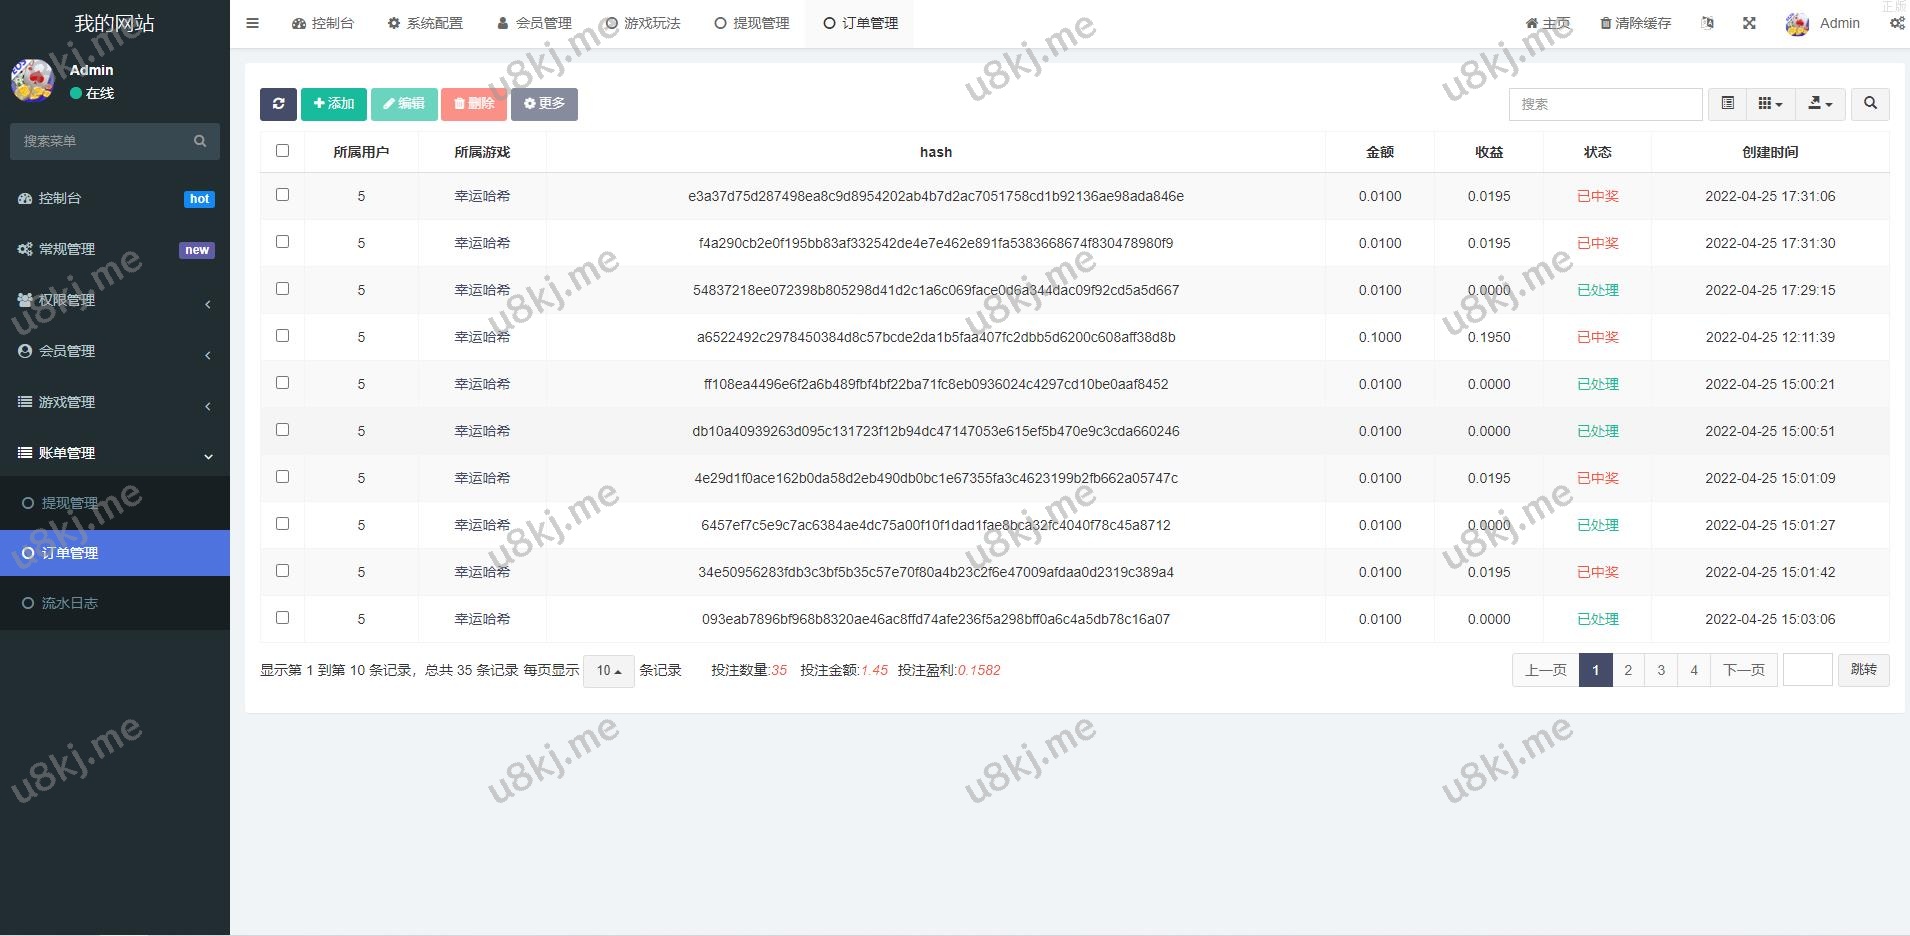1910x936 pixels.
Task: Click the 搜索 input field above table
Action: click(1605, 104)
